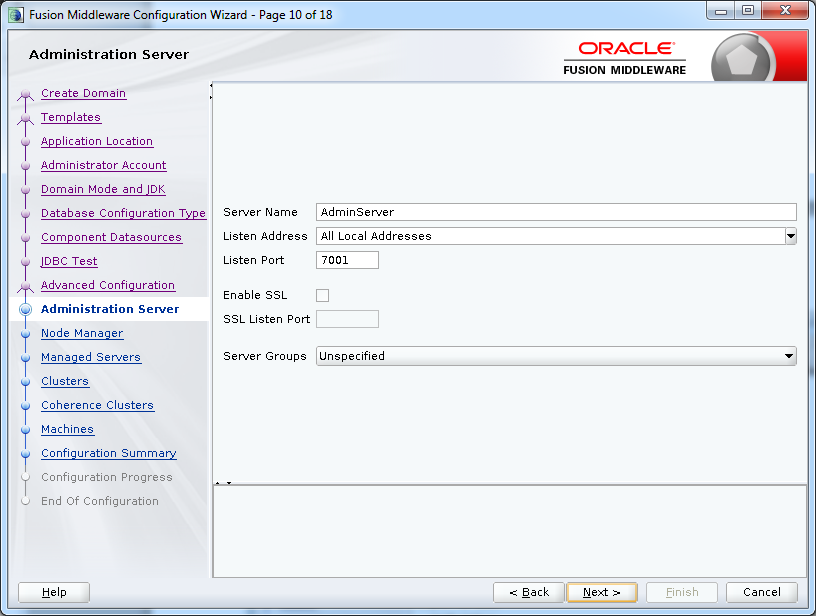Open the JDBC Test step

pyautogui.click(x=69, y=261)
